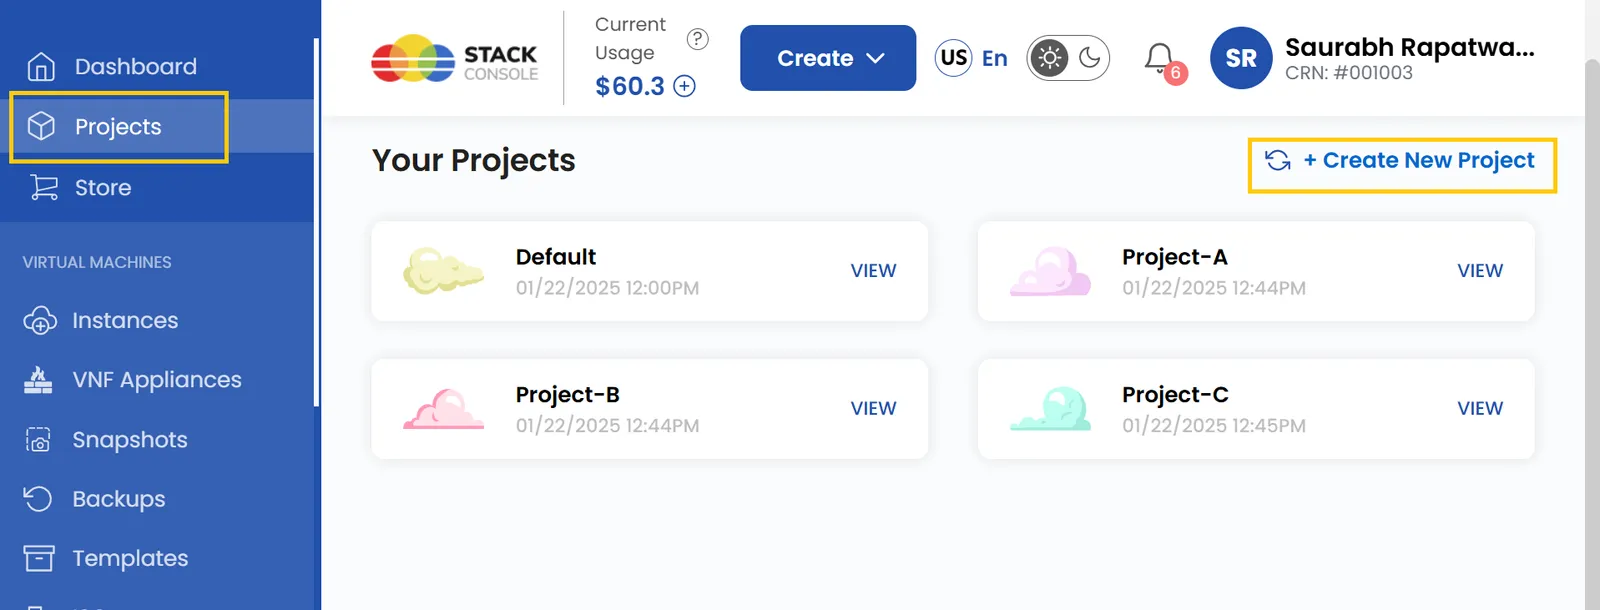Click the Templates archive icon
The image size is (1600, 610).
point(39,558)
